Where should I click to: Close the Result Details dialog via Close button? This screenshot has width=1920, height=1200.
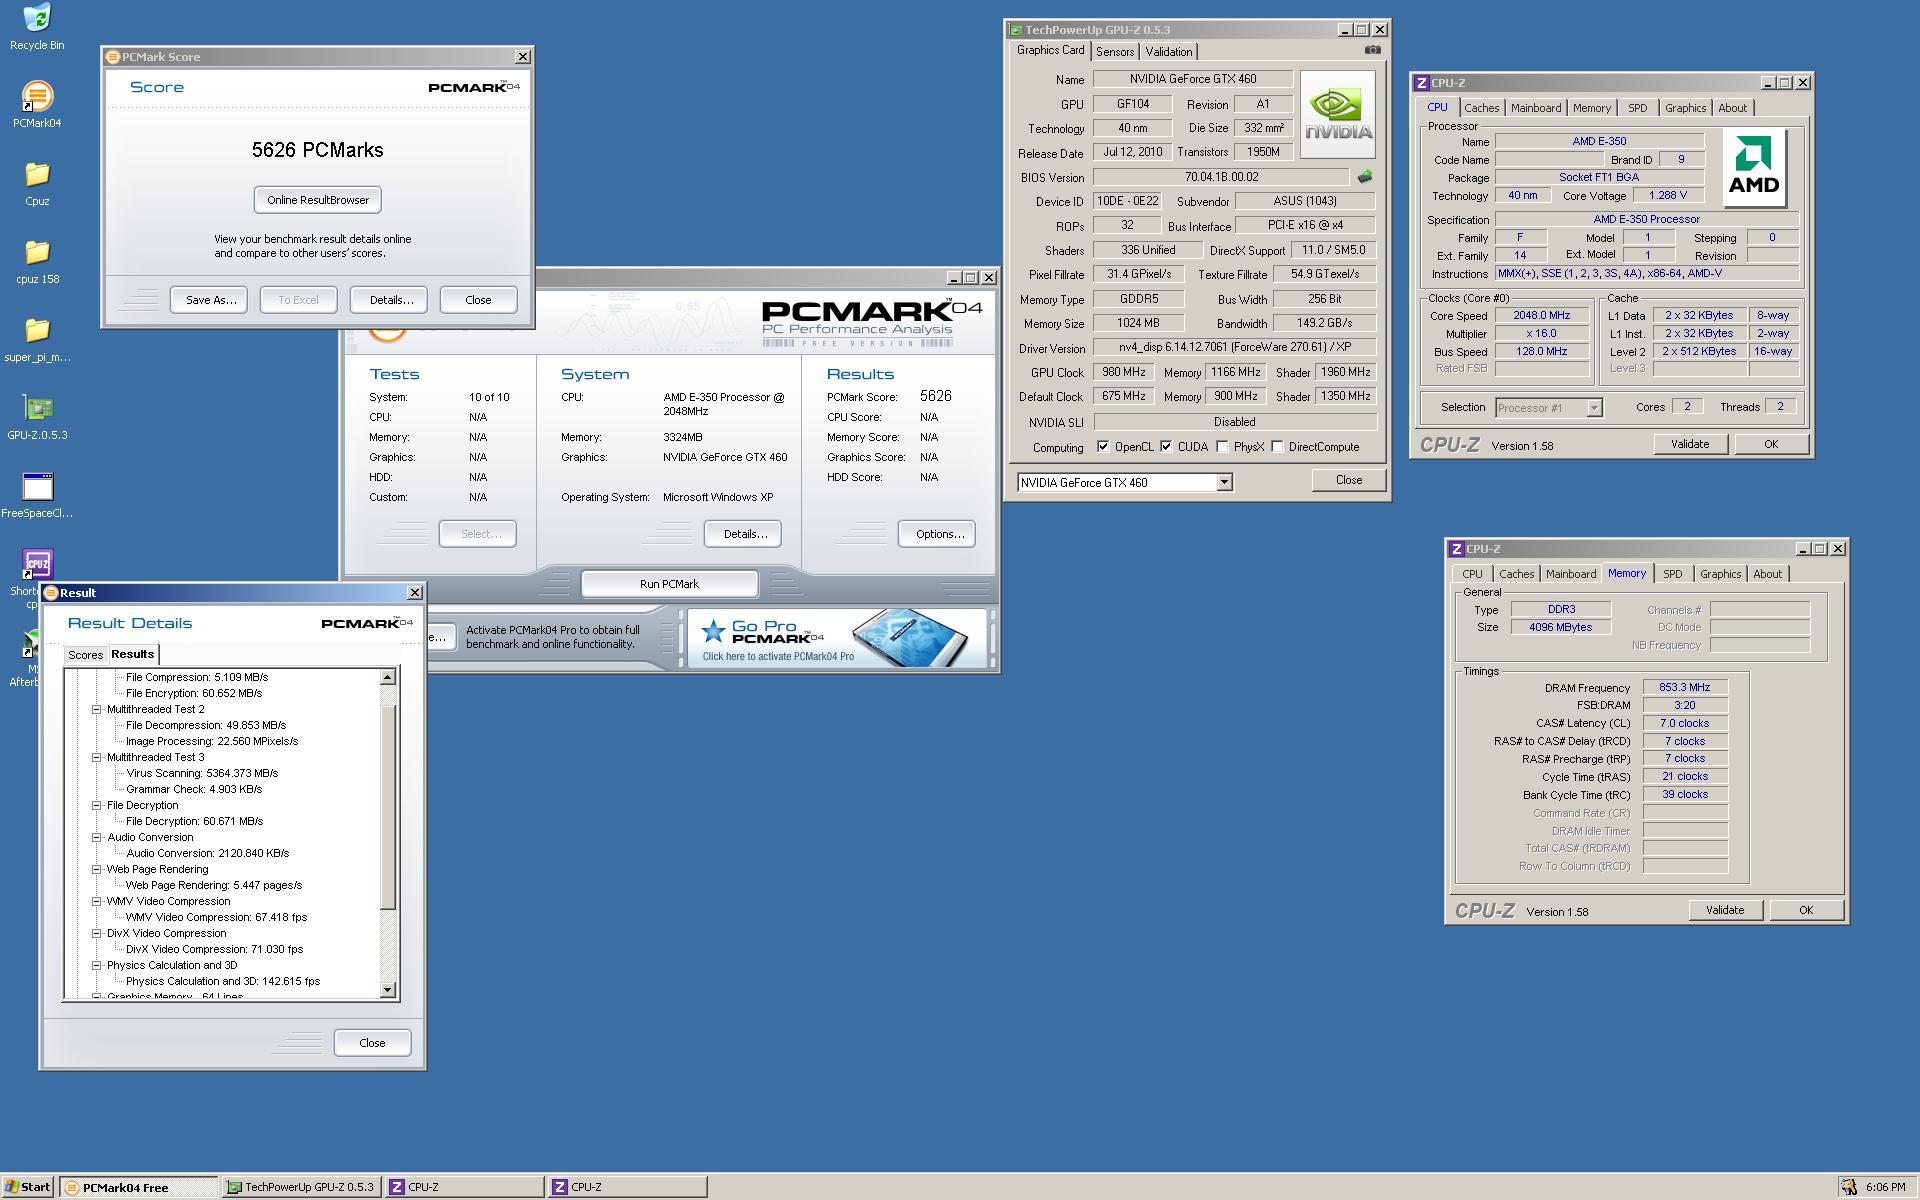(372, 1043)
